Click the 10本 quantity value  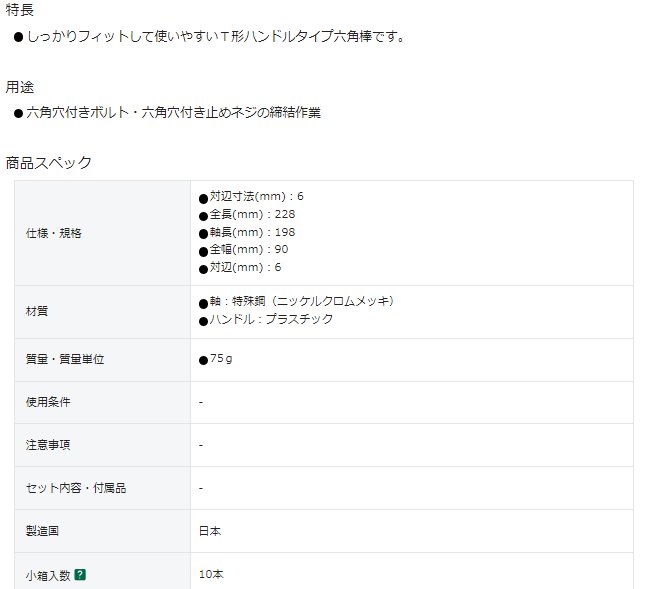211,575
